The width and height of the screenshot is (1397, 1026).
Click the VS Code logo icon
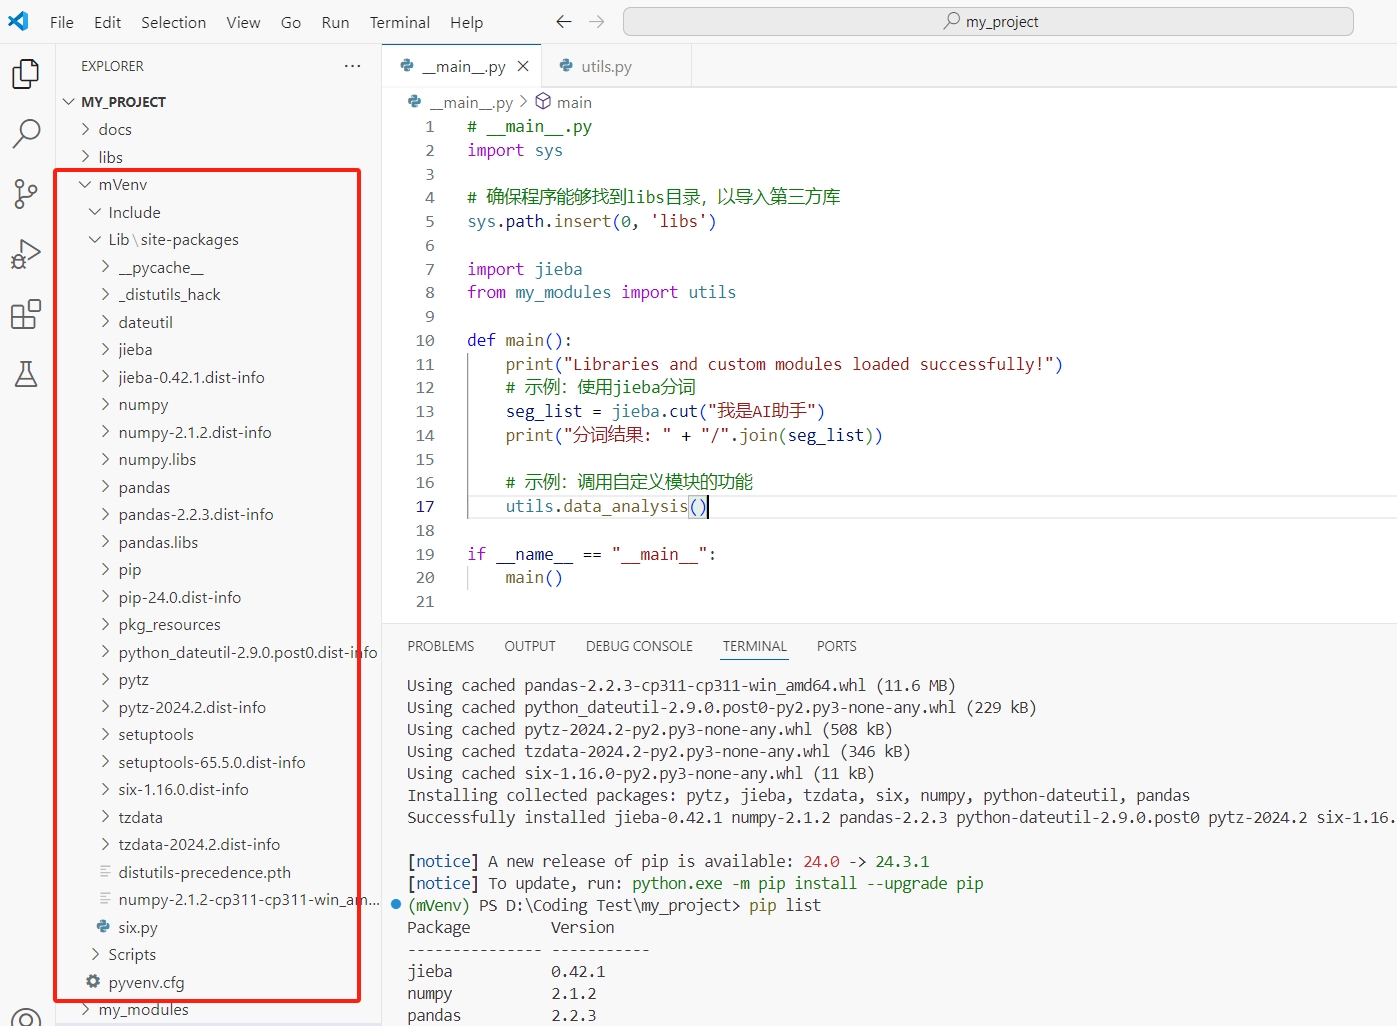[x=18, y=21]
